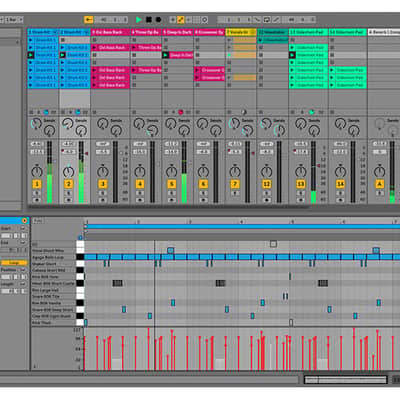Solo track 1 with its S button
This screenshot has height=400, width=400.
[x=37, y=193]
